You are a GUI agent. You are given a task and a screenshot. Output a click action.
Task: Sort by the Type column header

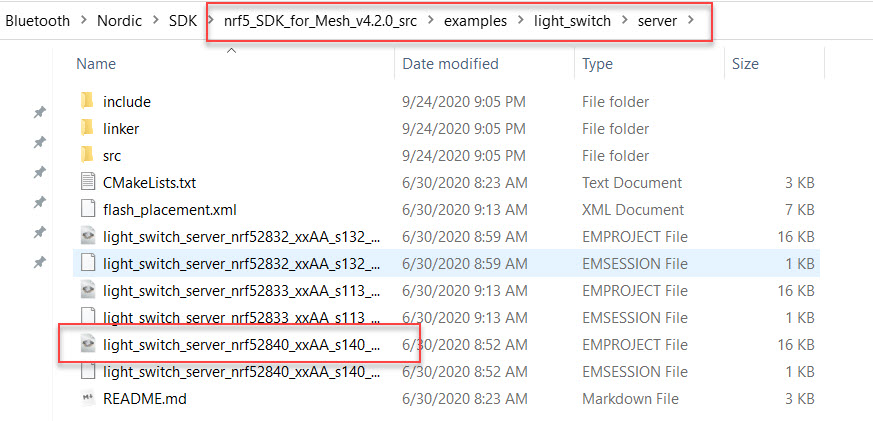tap(597, 64)
